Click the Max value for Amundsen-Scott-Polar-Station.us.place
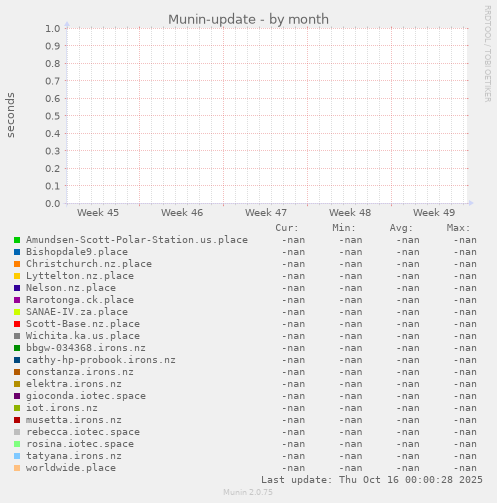Screen dimensions: 497x503 pyautogui.click(x=465, y=240)
